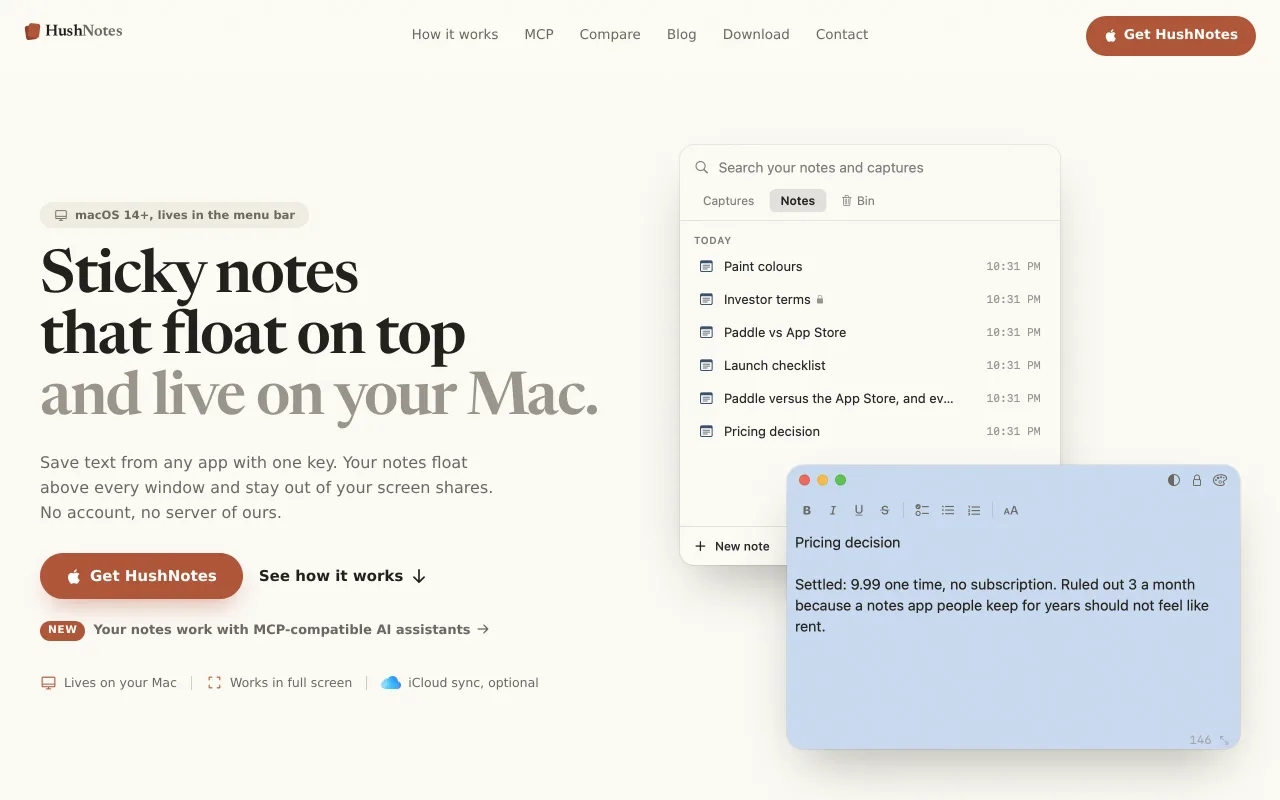Click the Works in full screen label
This screenshot has width=1280, height=800.
[x=291, y=683]
